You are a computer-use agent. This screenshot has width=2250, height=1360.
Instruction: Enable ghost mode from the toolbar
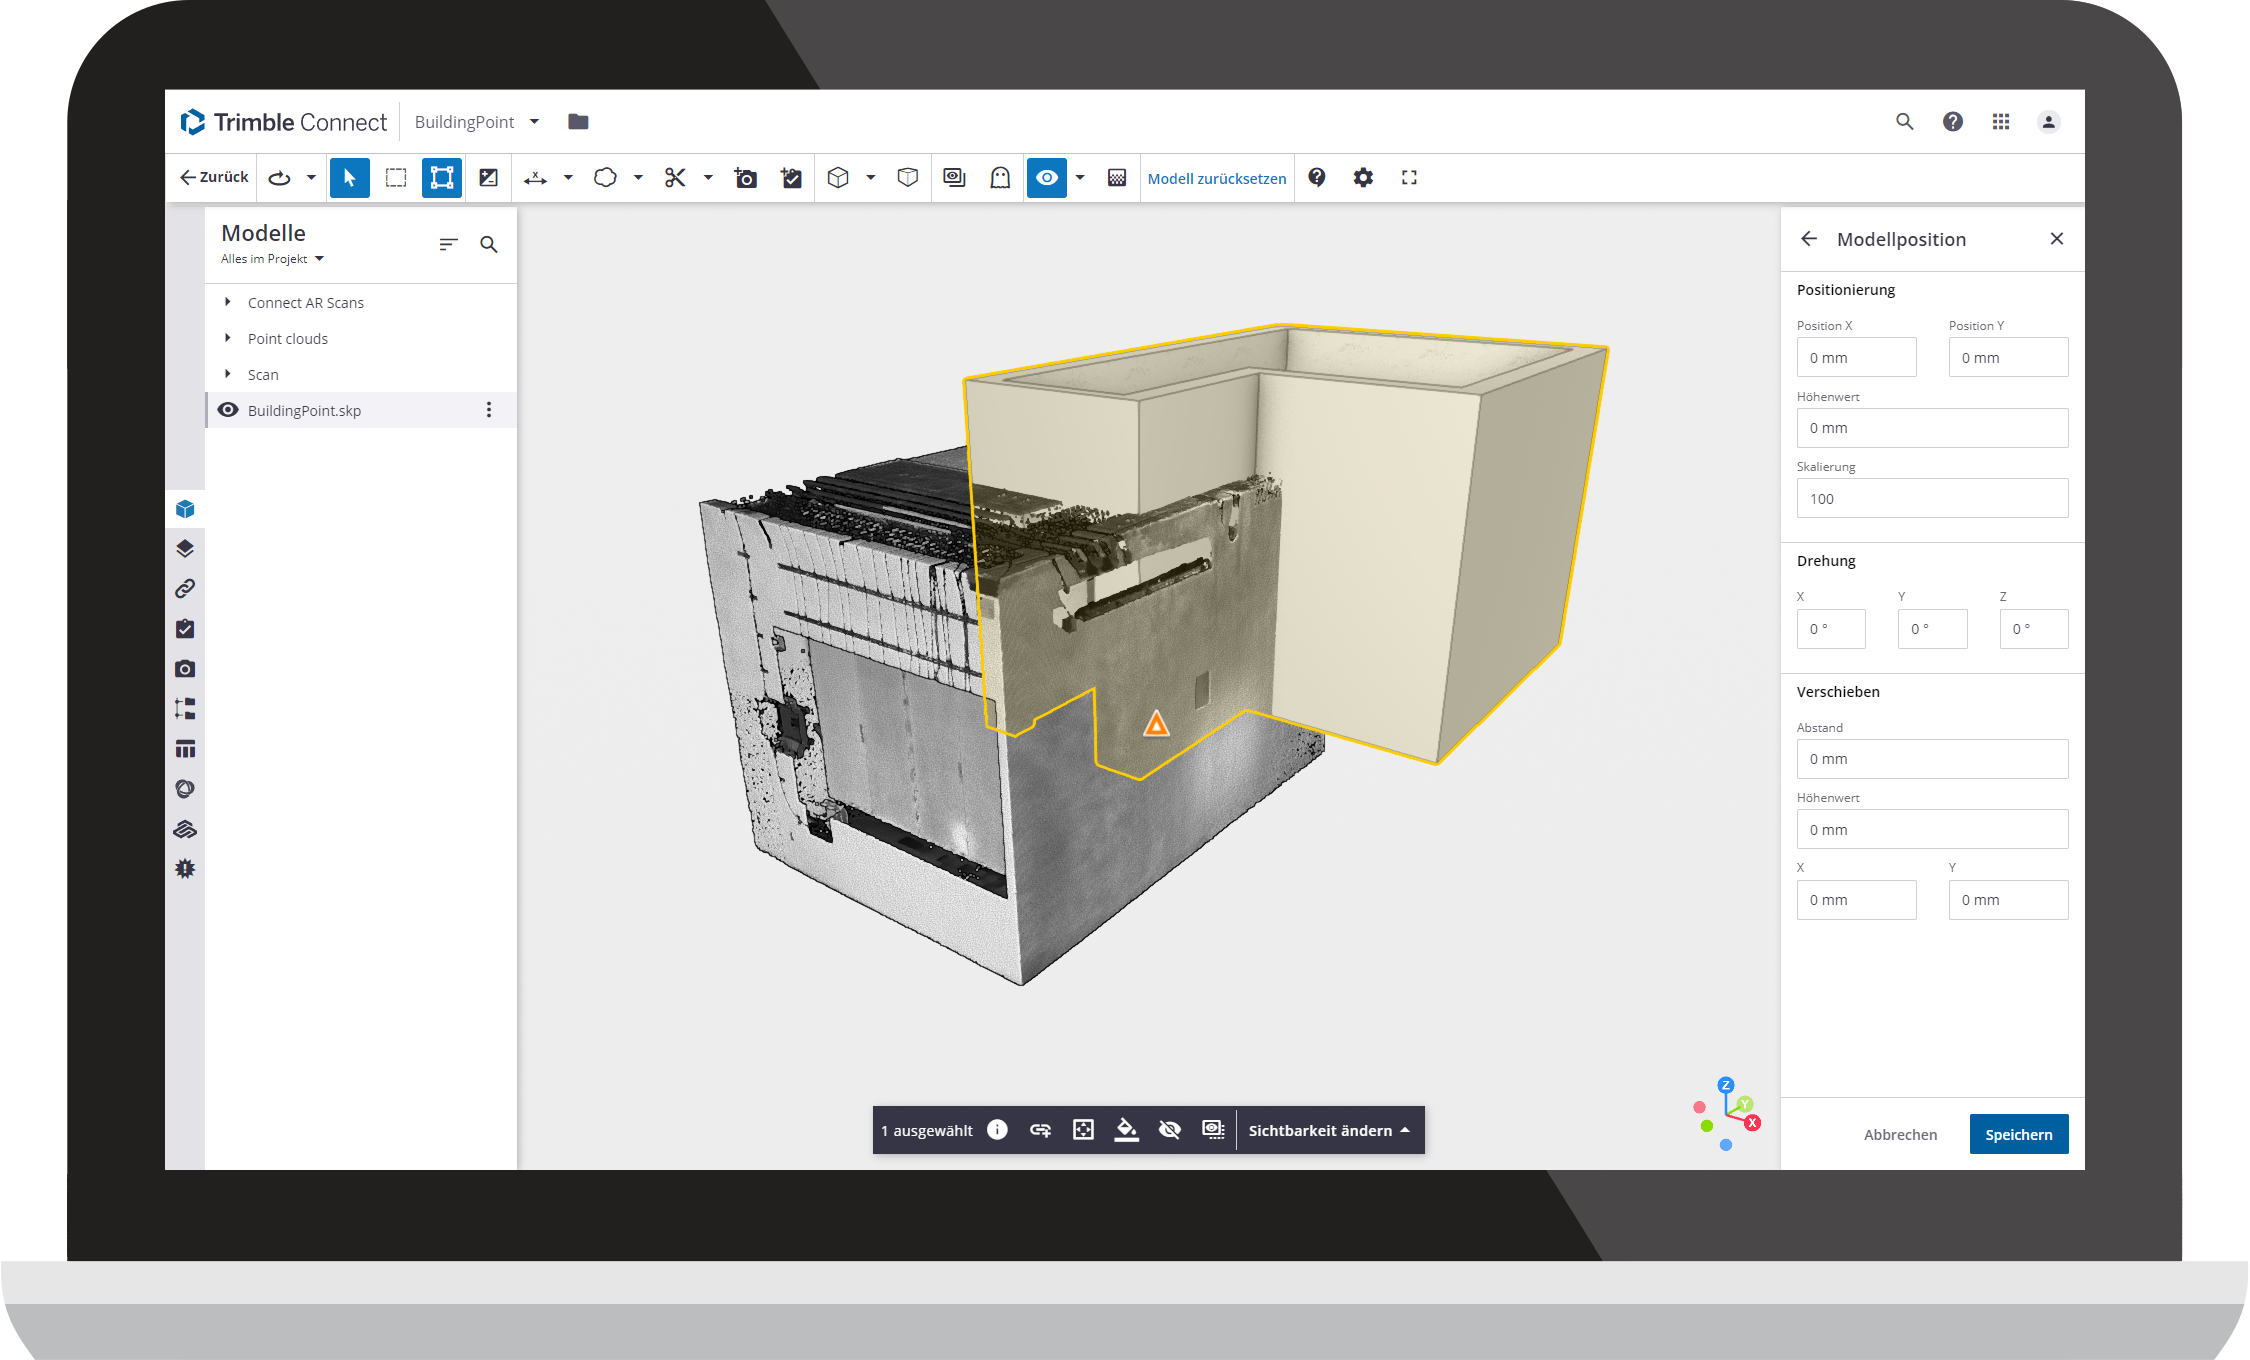coord(999,177)
